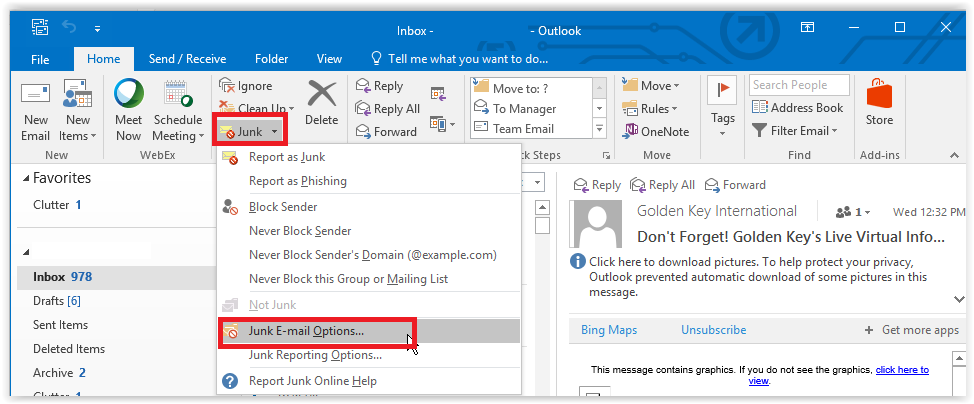Select Report as Junk

tap(368, 157)
